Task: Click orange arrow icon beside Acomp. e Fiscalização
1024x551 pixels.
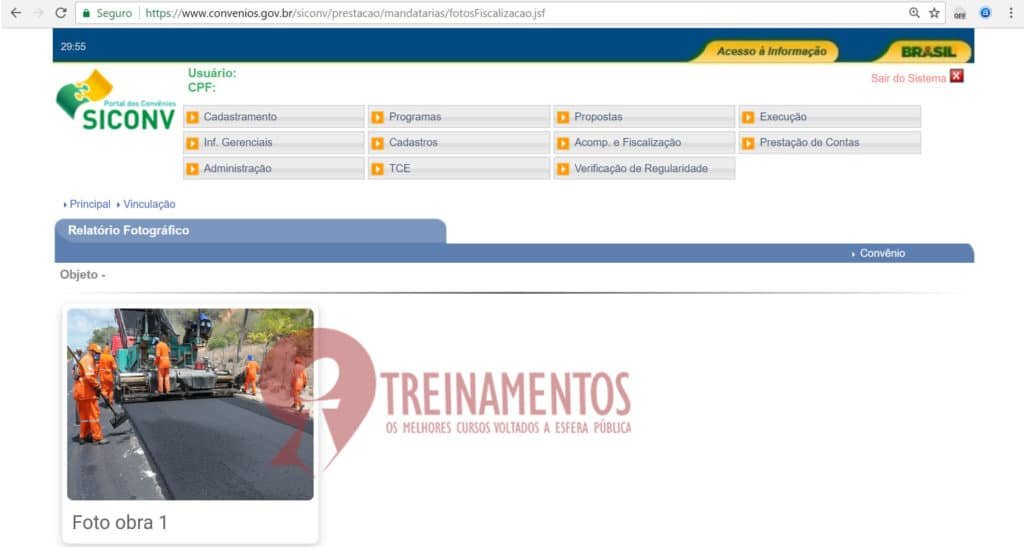Action: pyautogui.click(x=563, y=143)
